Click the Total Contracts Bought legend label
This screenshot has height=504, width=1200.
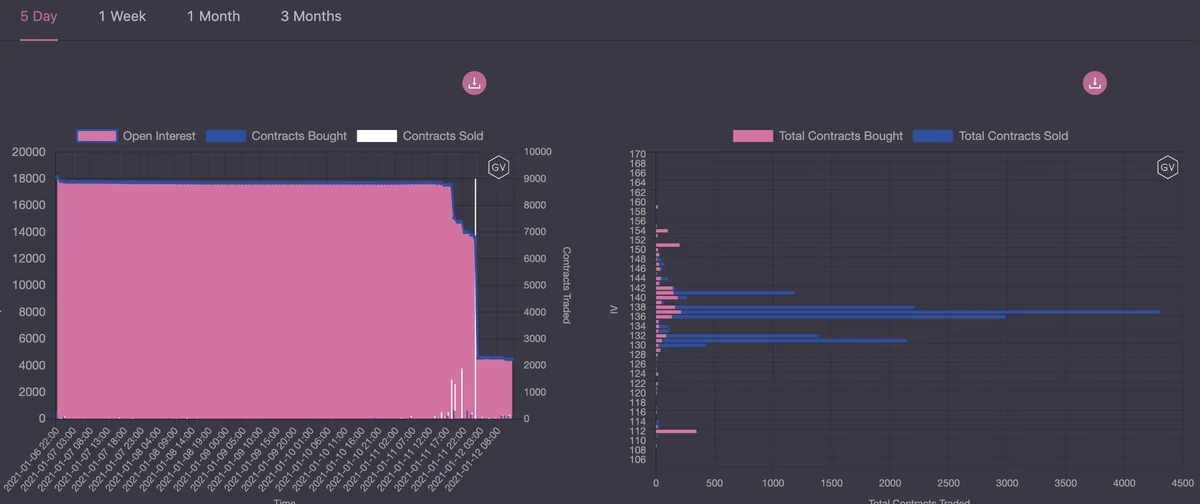tap(841, 136)
